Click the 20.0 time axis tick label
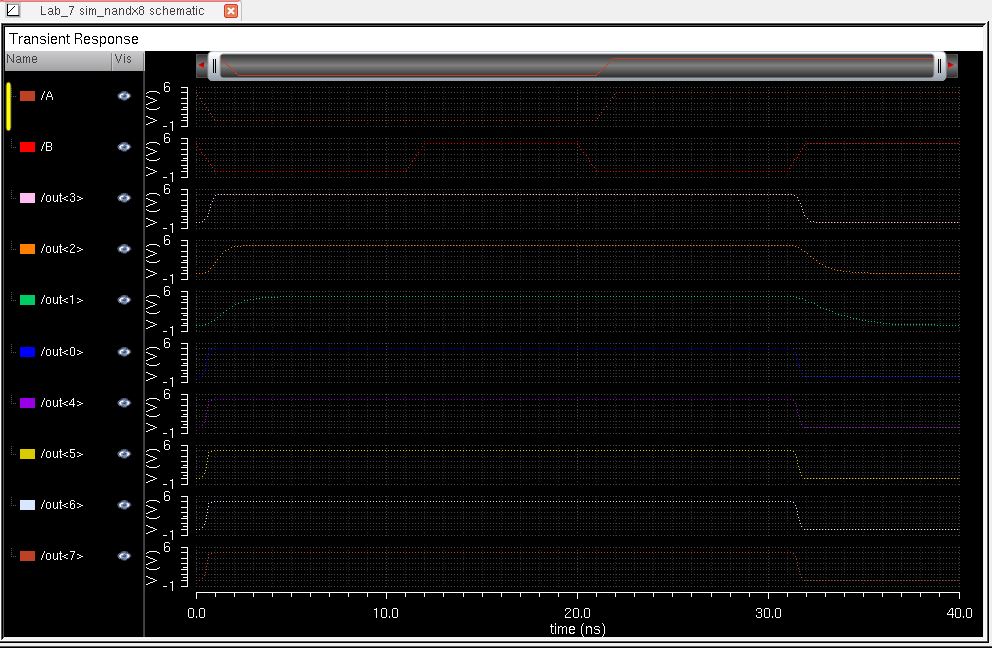 click(x=578, y=613)
